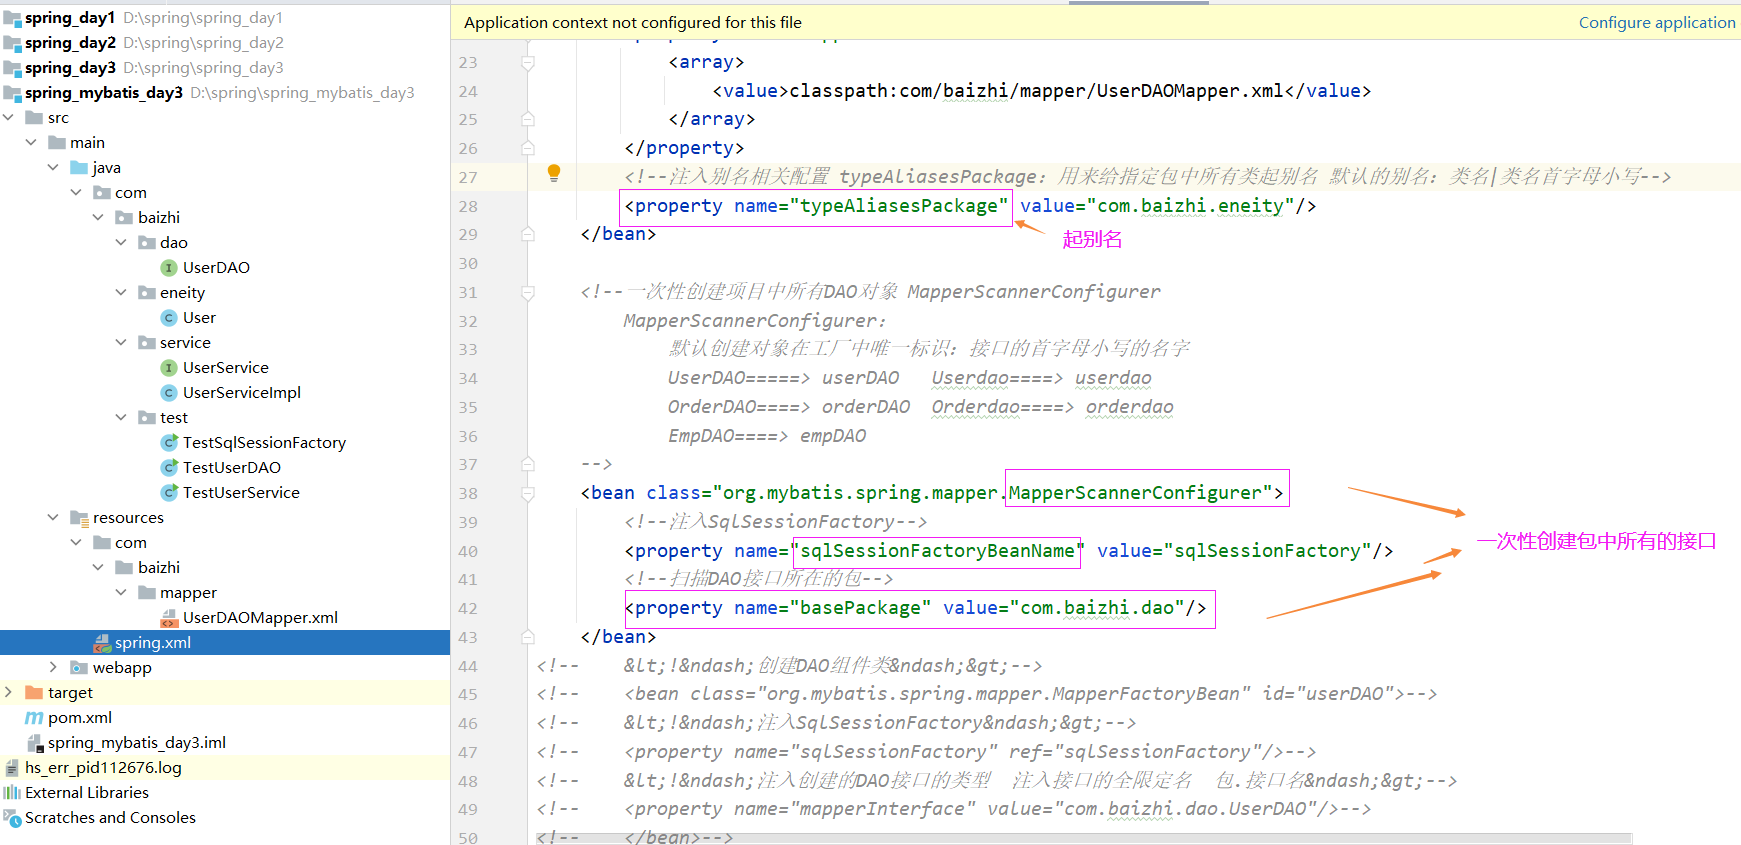Collapse the java folder
Image resolution: width=1741 pixels, height=845 pixels.
pyautogui.click(x=53, y=168)
